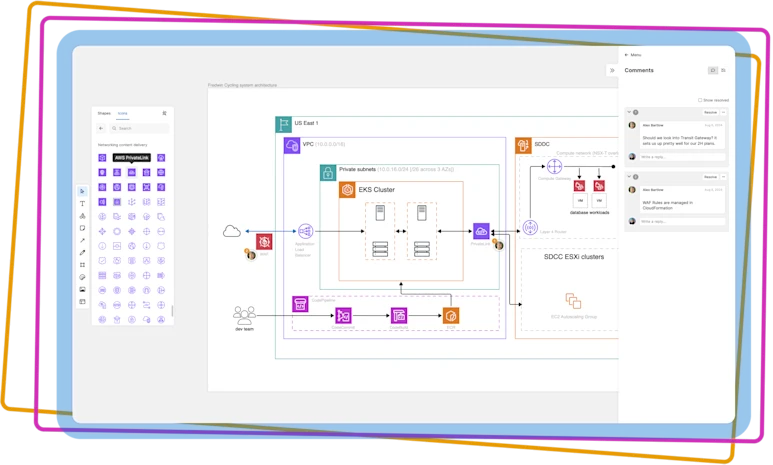Select the table tool at toolbar bottom
The width and height of the screenshot is (773, 465).
[x=82, y=301]
